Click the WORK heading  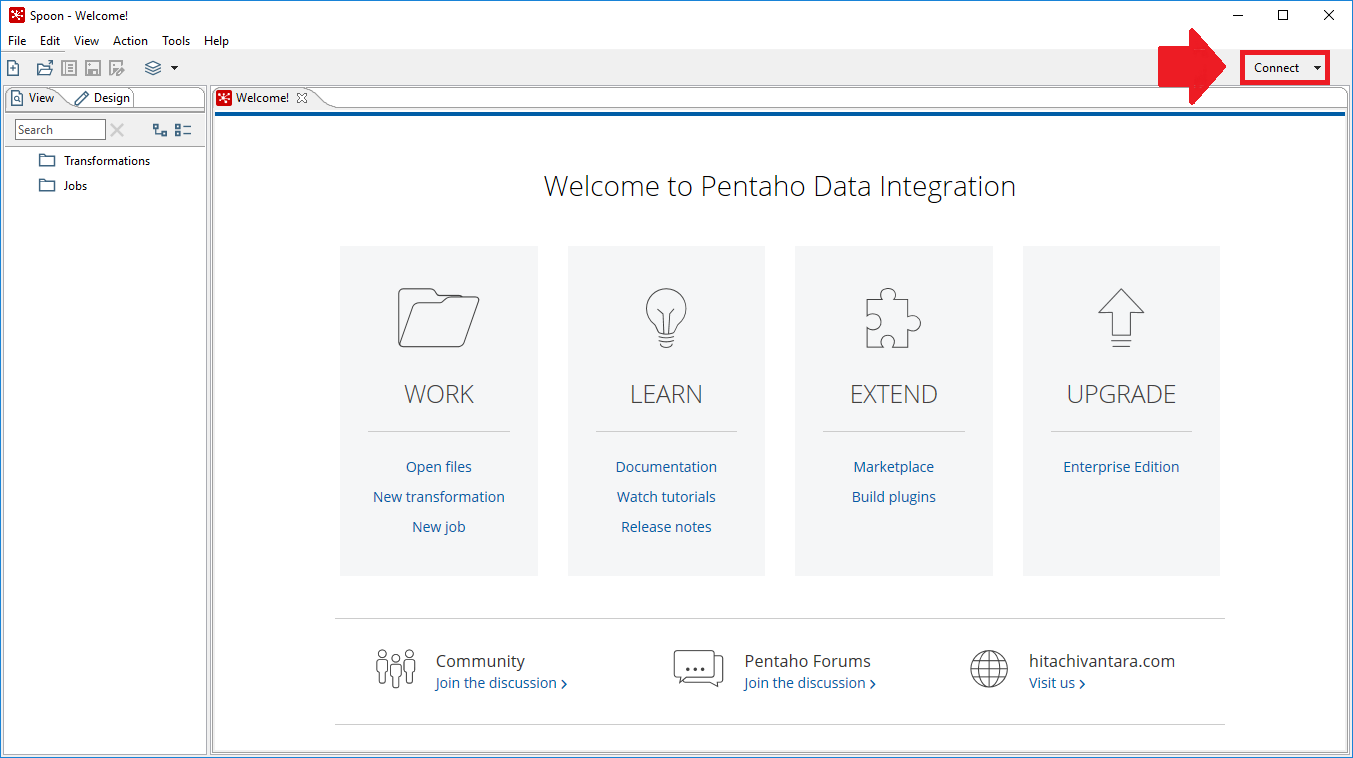(439, 394)
